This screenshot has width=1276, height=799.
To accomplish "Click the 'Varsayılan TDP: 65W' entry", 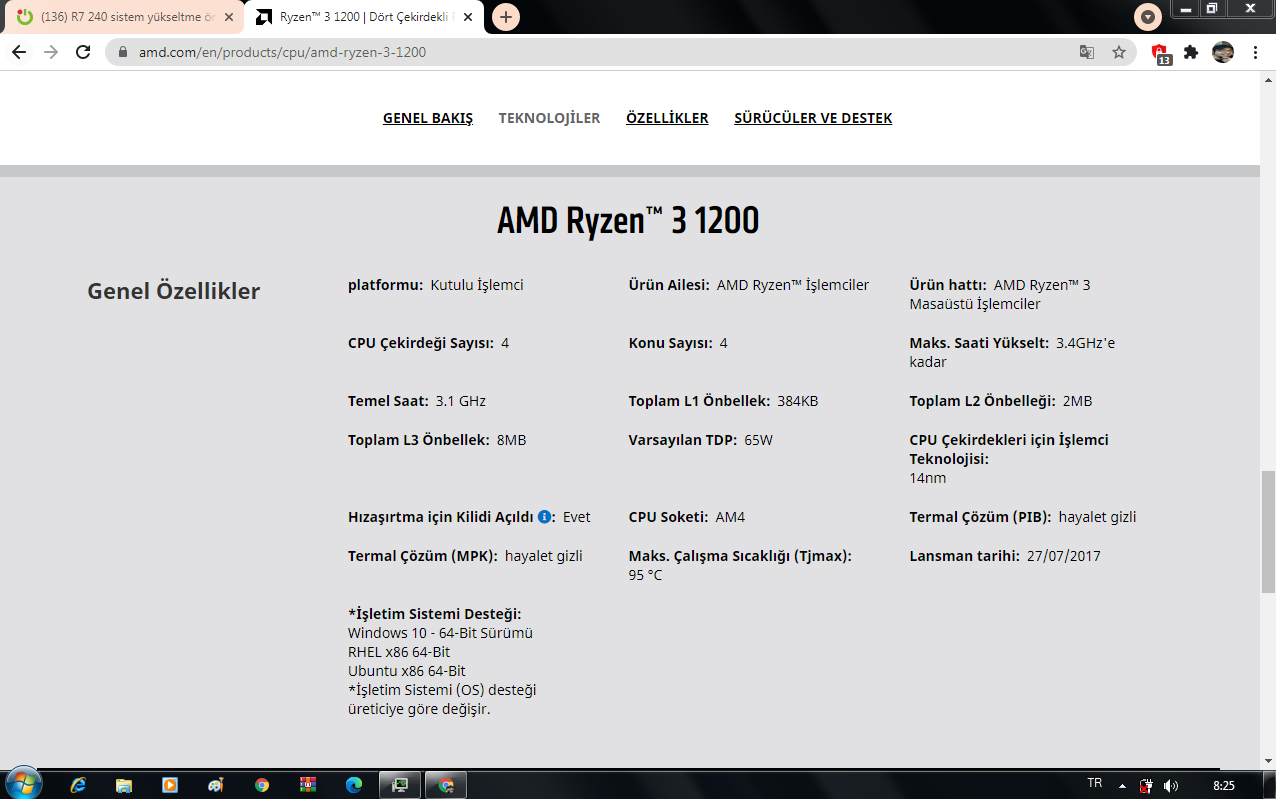I will click(x=701, y=440).
